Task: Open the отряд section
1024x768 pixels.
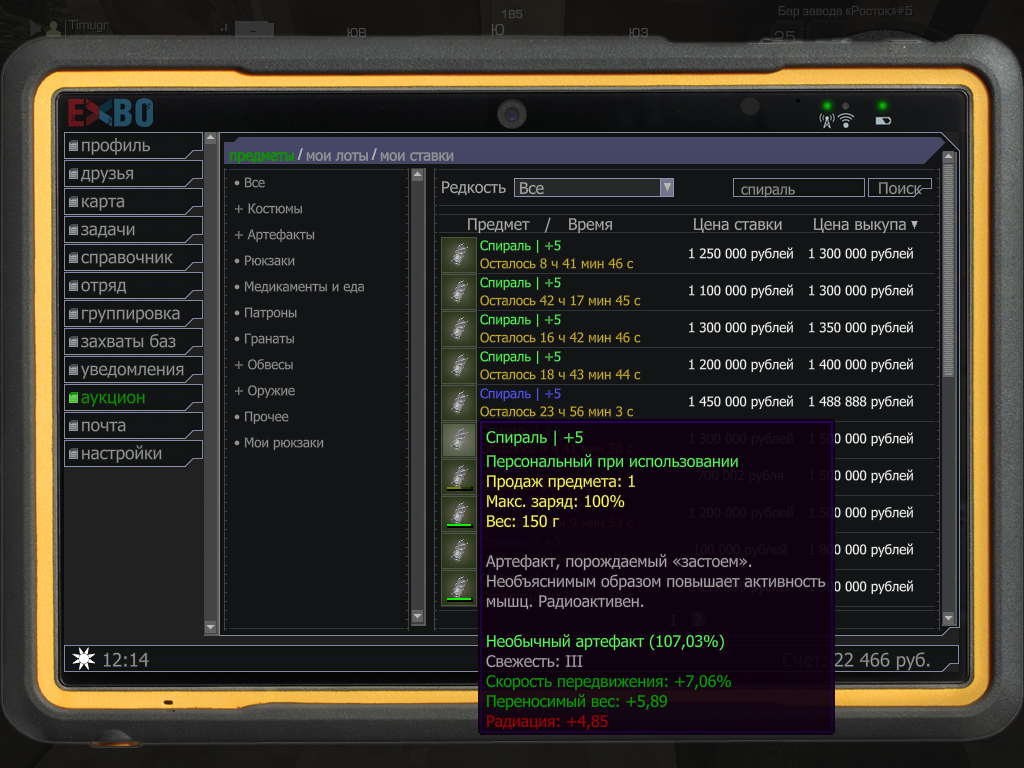Action: (x=133, y=286)
